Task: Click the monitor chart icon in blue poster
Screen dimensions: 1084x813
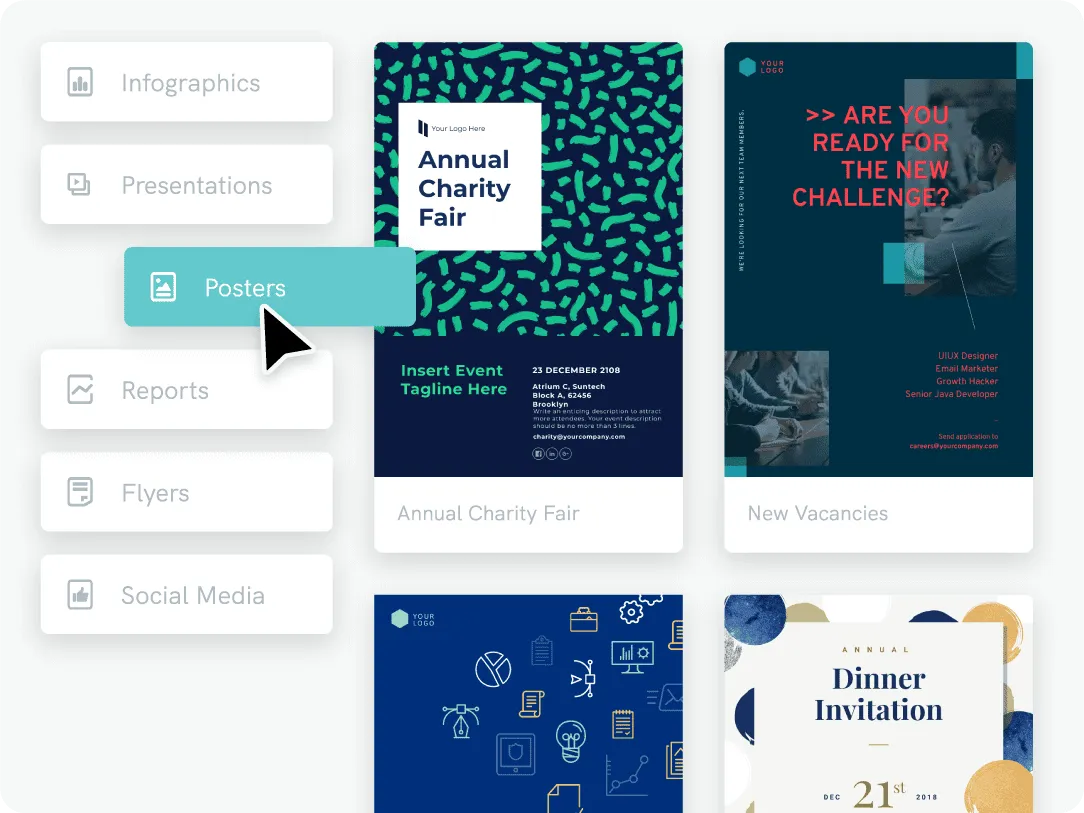Action: click(x=633, y=657)
